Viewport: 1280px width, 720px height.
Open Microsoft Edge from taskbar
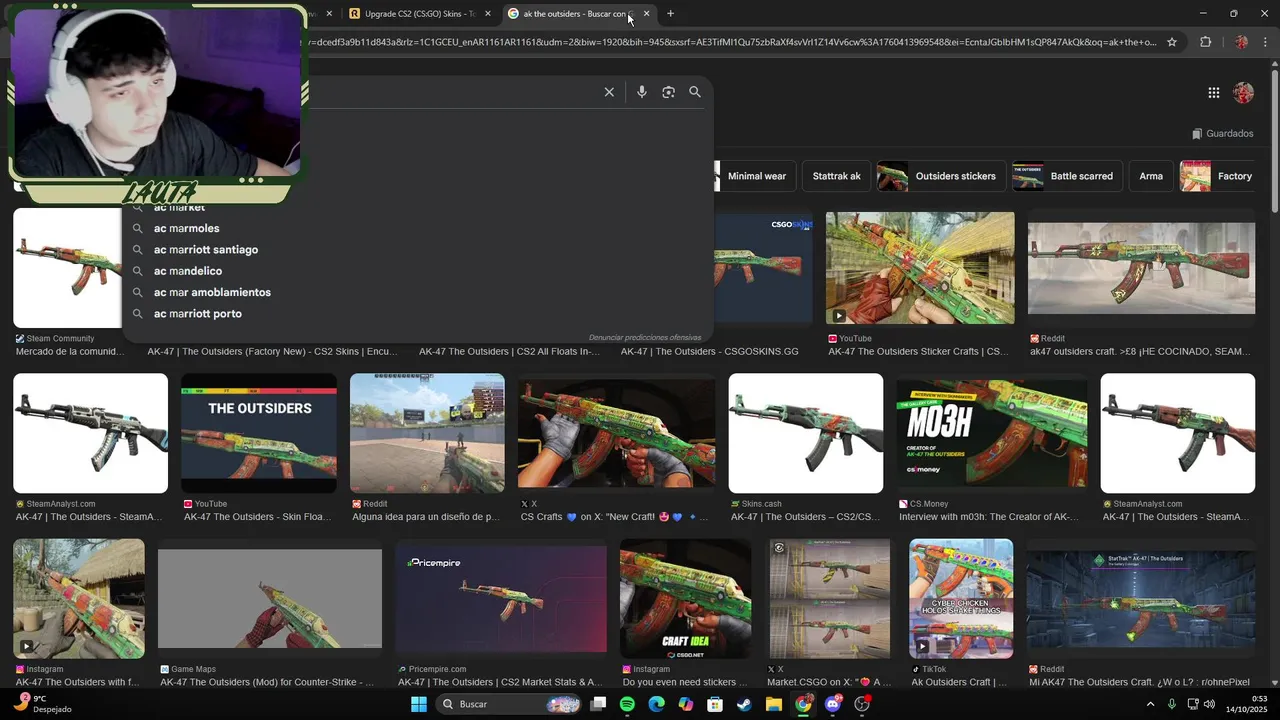pos(656,704)
